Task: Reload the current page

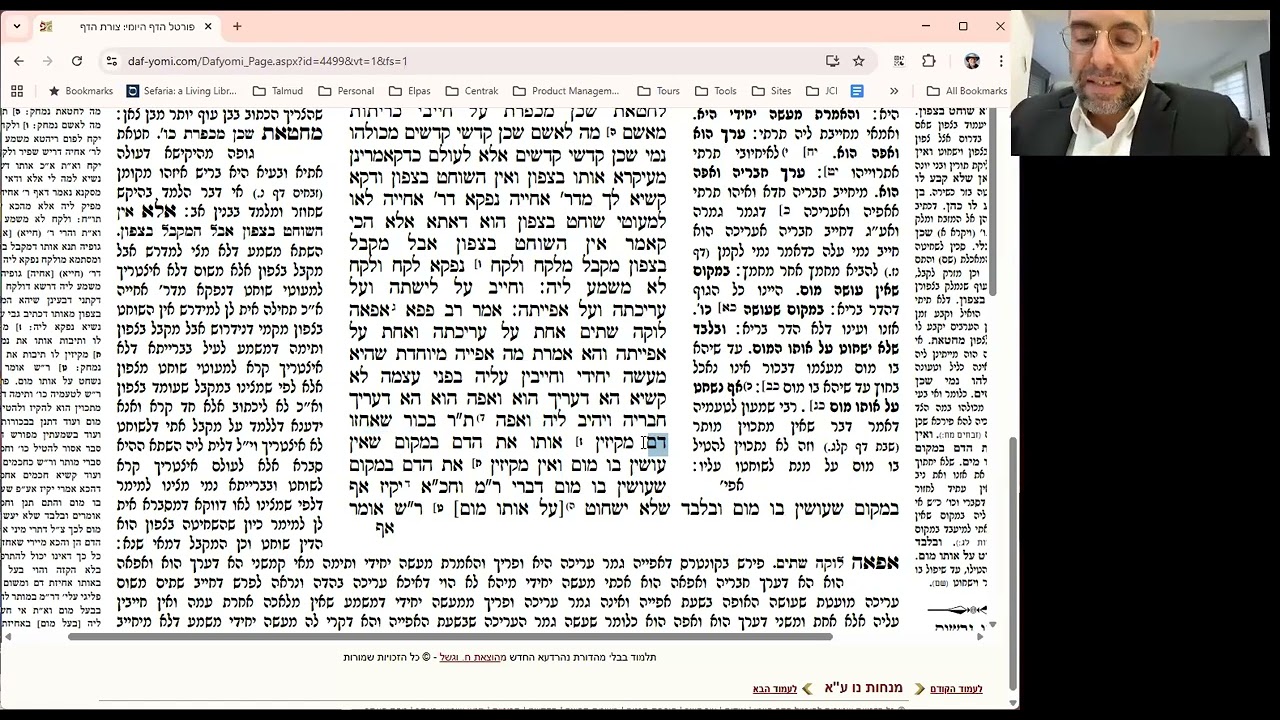Action: pyautogui.click(x=77, y=61)
